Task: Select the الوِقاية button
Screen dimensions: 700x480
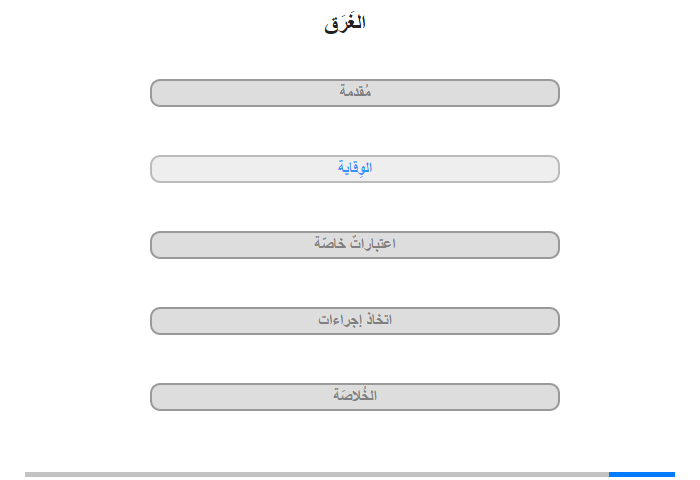Action: click(x=354, y=169)
